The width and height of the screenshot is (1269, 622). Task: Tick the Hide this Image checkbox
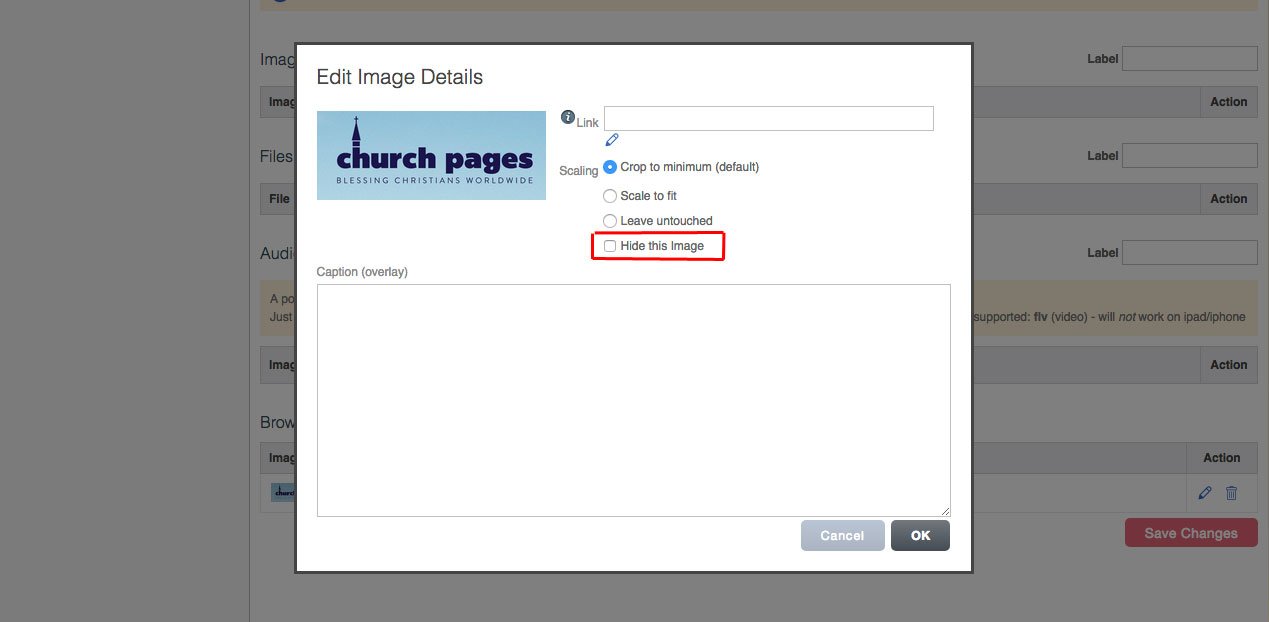pos(610,246)
